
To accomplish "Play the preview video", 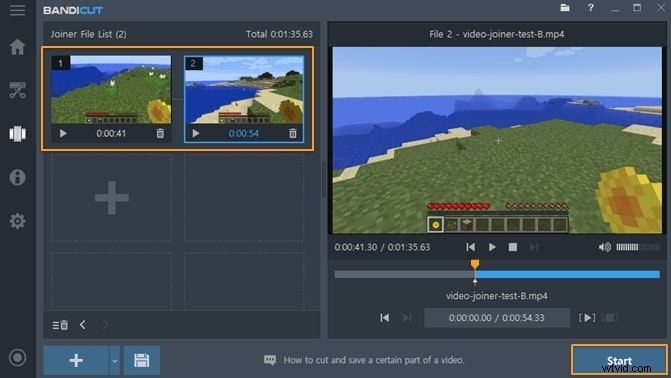I will coord(492,247).
